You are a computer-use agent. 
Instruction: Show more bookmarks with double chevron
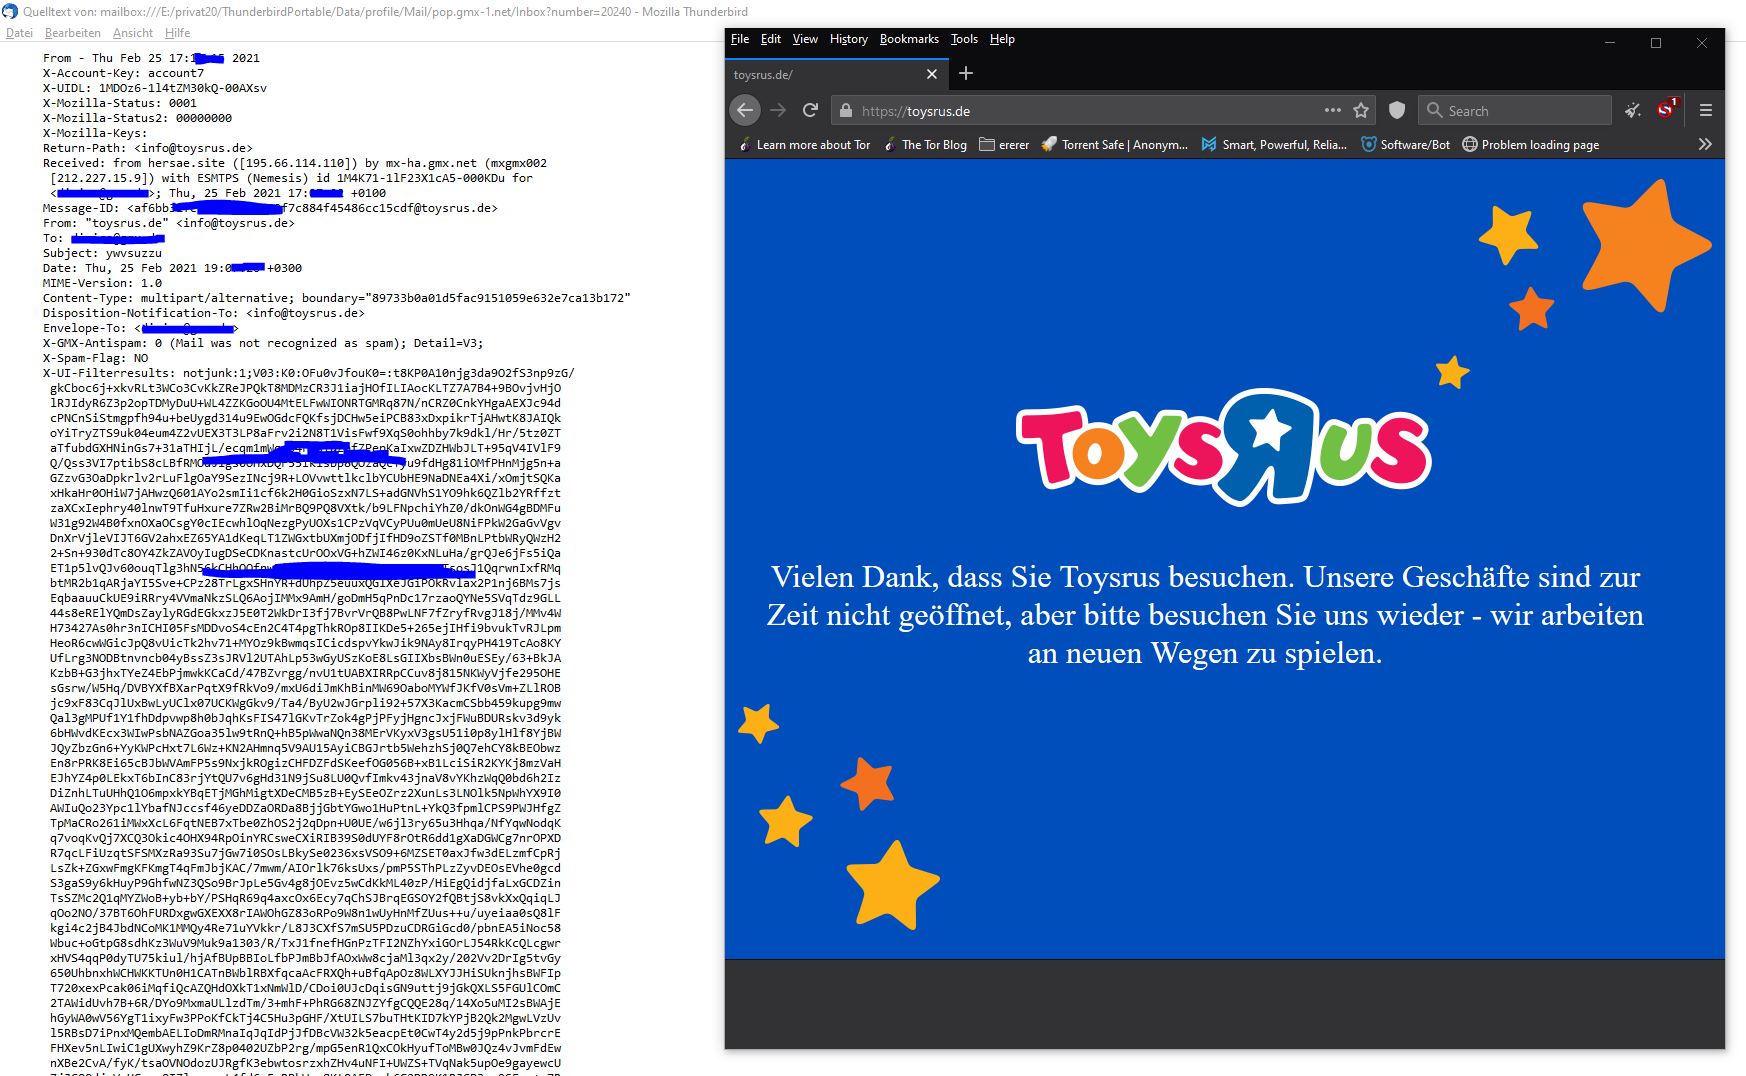(x=1705, y=144)
